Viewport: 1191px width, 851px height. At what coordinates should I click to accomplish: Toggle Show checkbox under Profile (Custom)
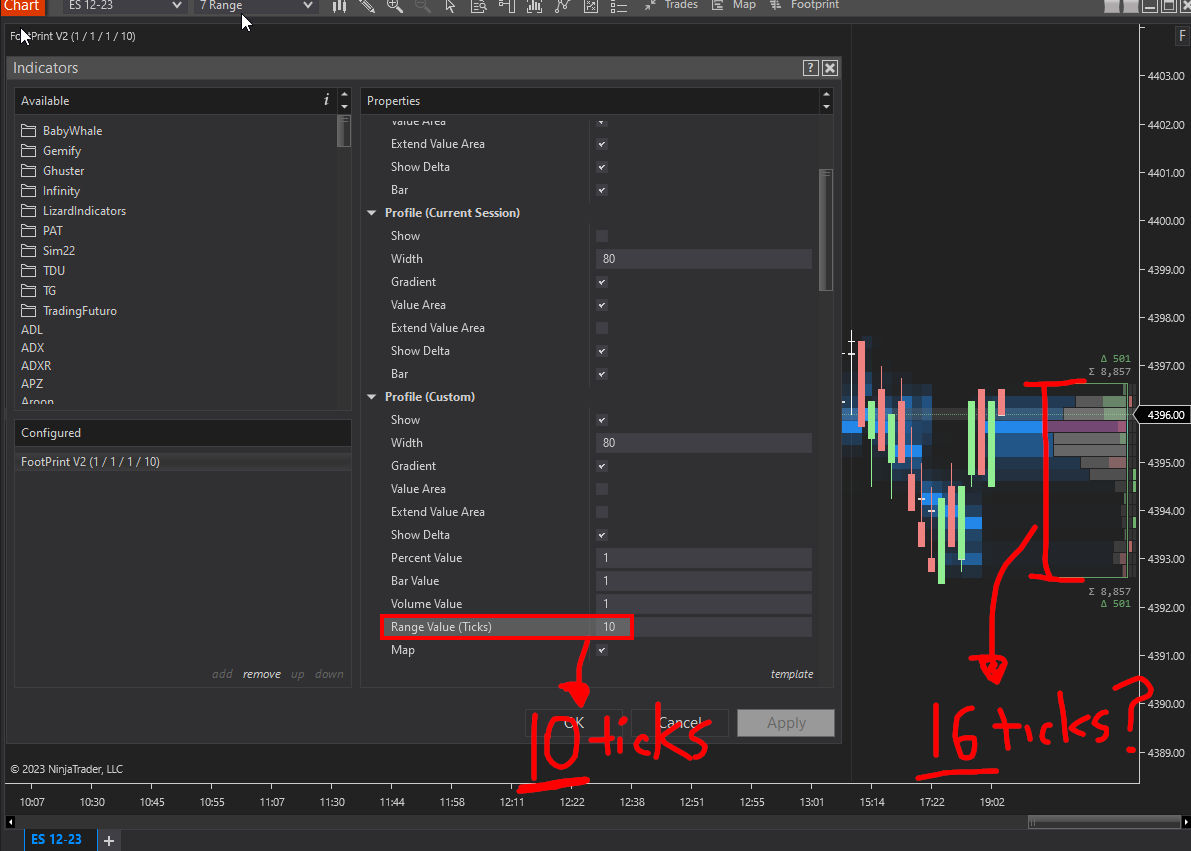click(x=602, y=419)
